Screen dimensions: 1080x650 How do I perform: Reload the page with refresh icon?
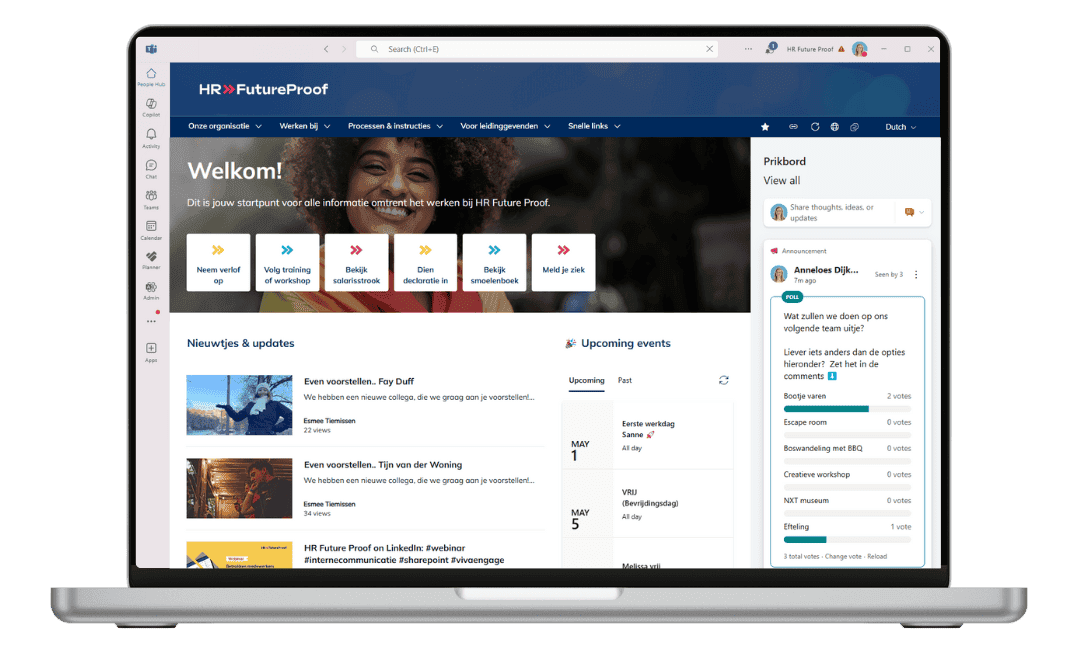(815, 127)
